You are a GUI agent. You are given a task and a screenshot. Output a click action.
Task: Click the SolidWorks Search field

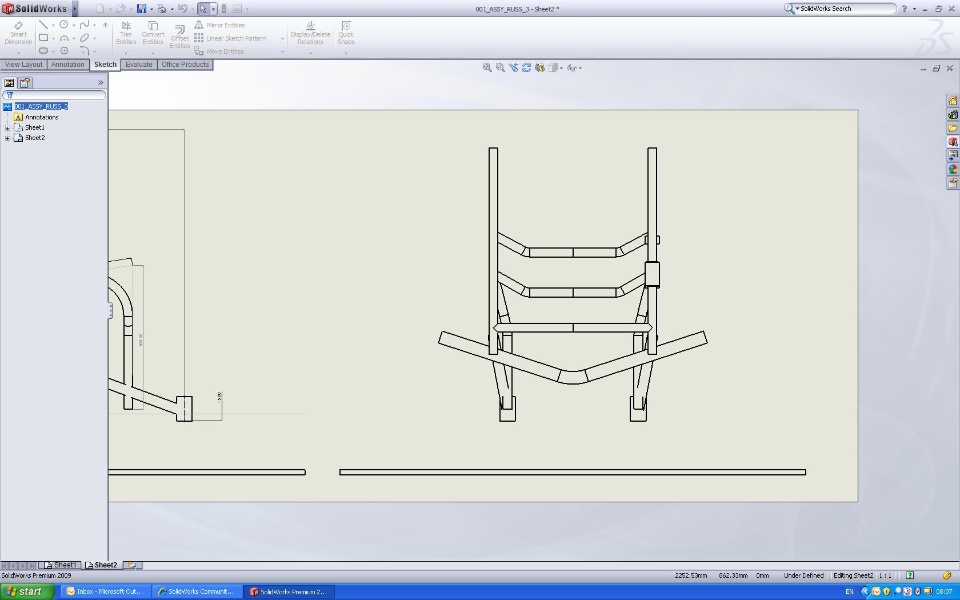tap(844, 9)
